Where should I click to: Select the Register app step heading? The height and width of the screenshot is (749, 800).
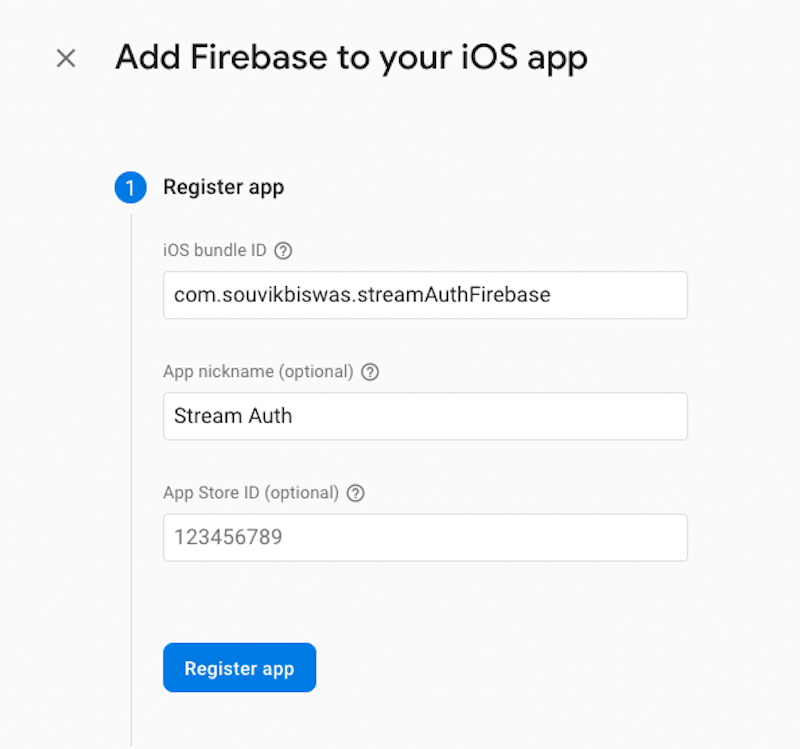pos(223,187)
